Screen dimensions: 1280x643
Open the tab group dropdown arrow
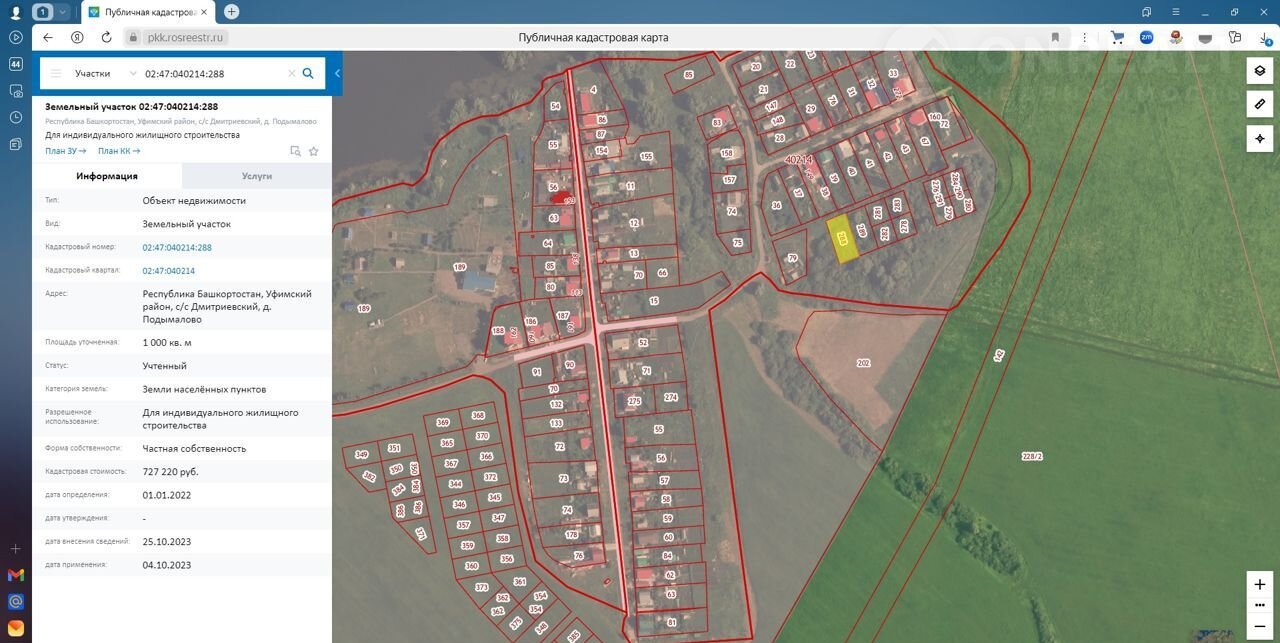pos(63,12)
